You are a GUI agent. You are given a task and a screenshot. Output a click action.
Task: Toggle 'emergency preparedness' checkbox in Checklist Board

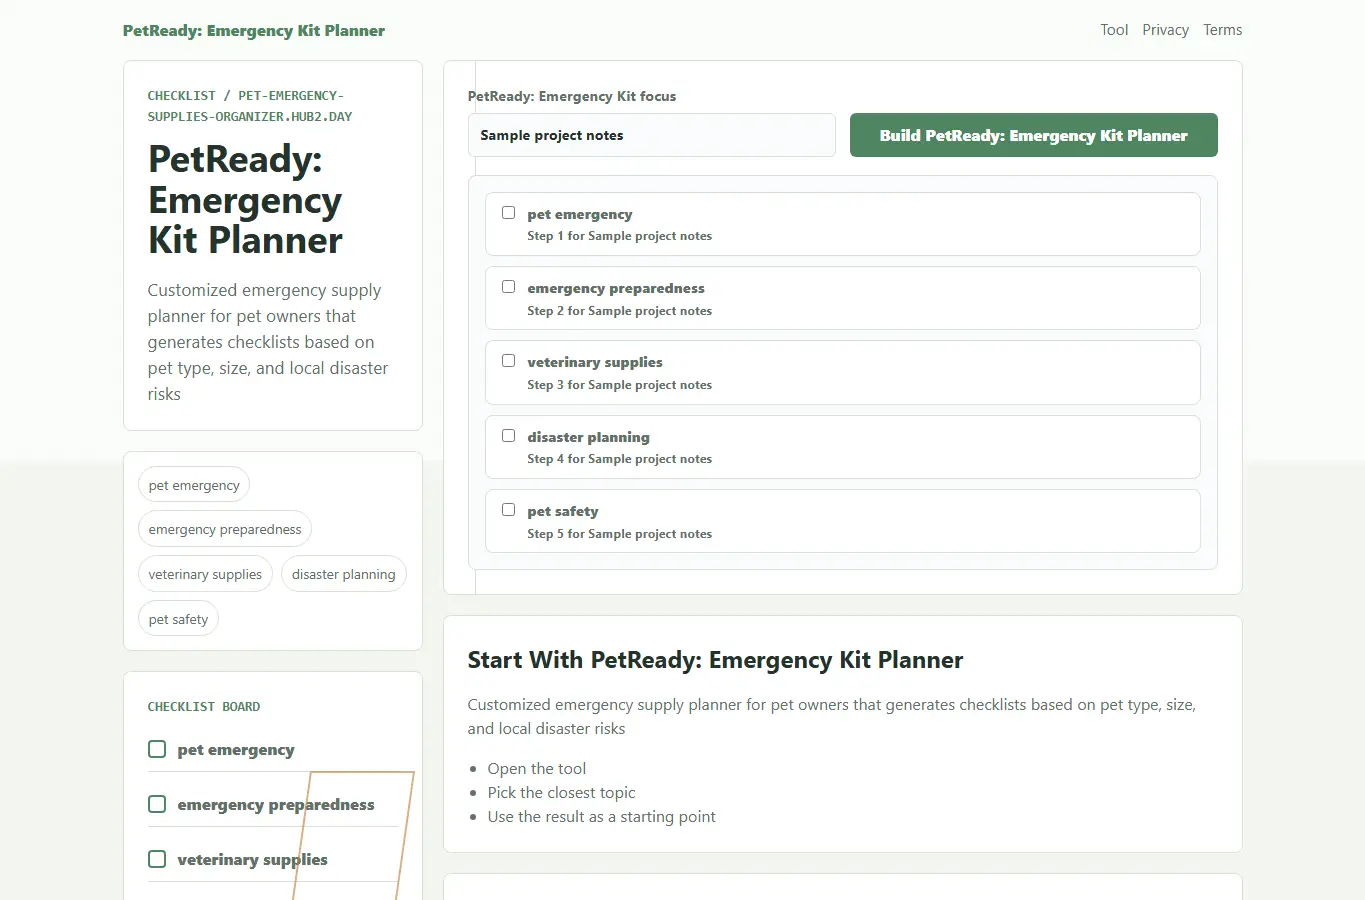tap(157, 804)
